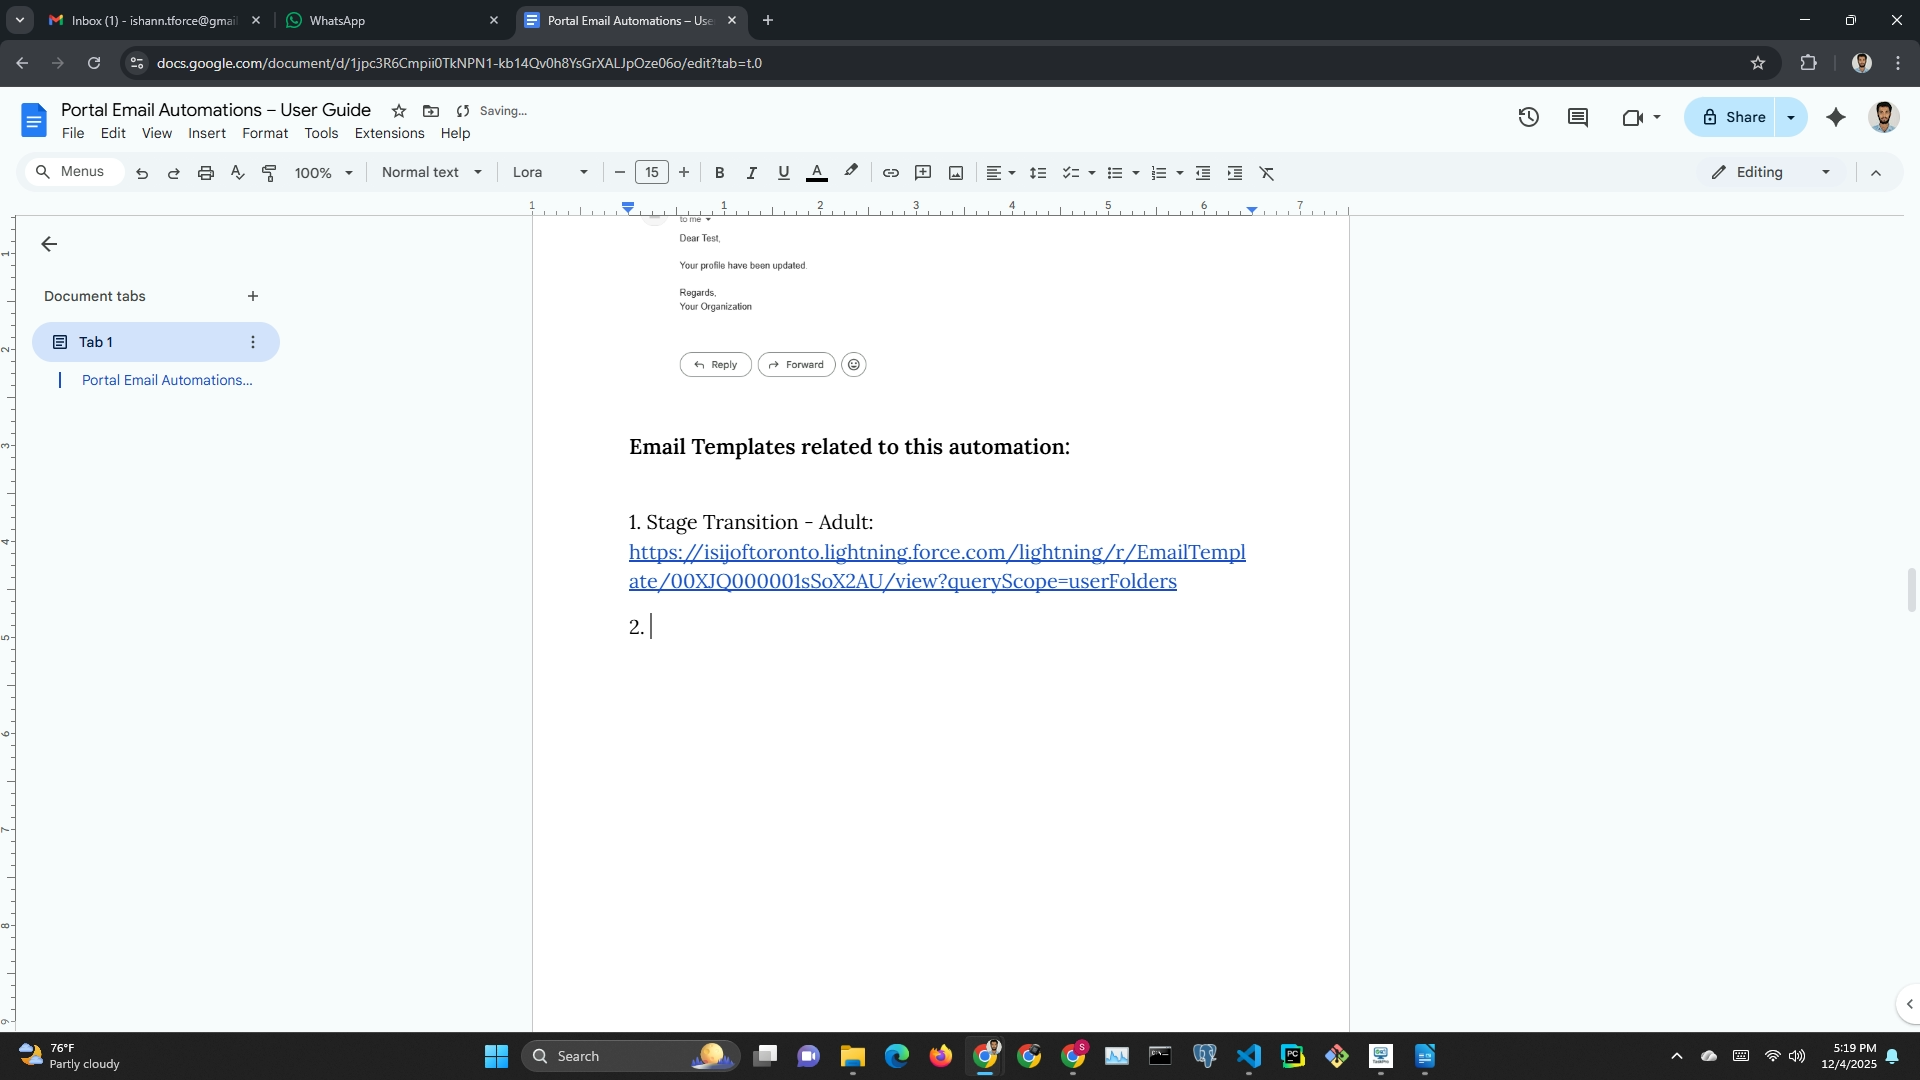Toggle Underline formatting

point(783,173)
